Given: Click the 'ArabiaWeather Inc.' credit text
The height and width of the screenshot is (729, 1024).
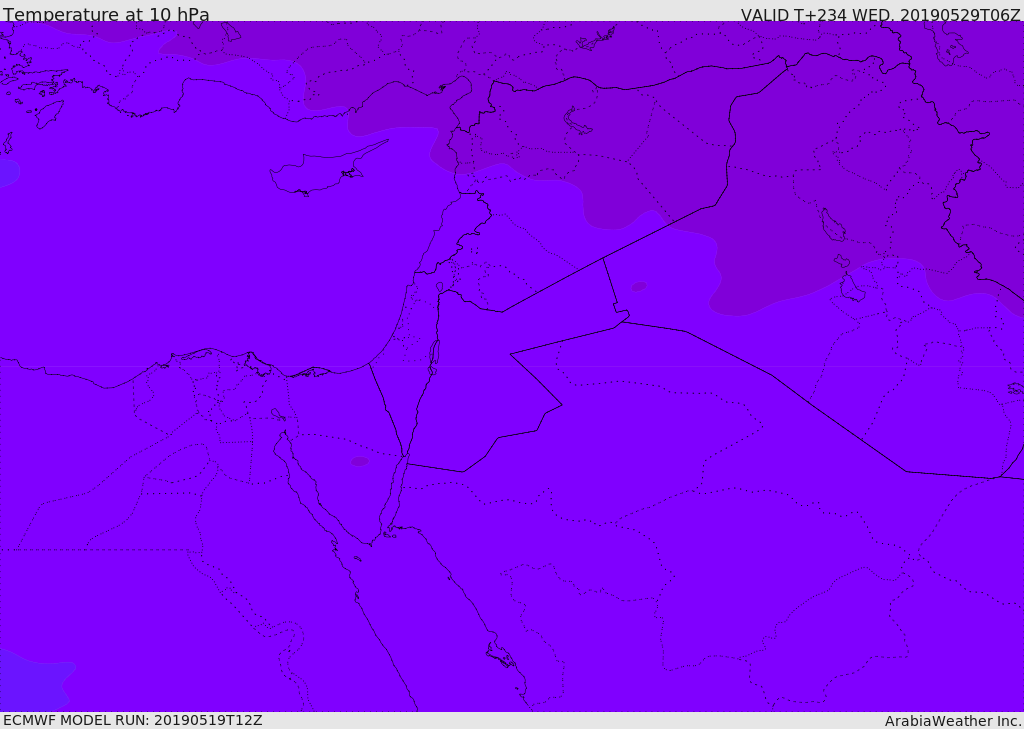Looking at the screenshot, I should pos(952,721).
